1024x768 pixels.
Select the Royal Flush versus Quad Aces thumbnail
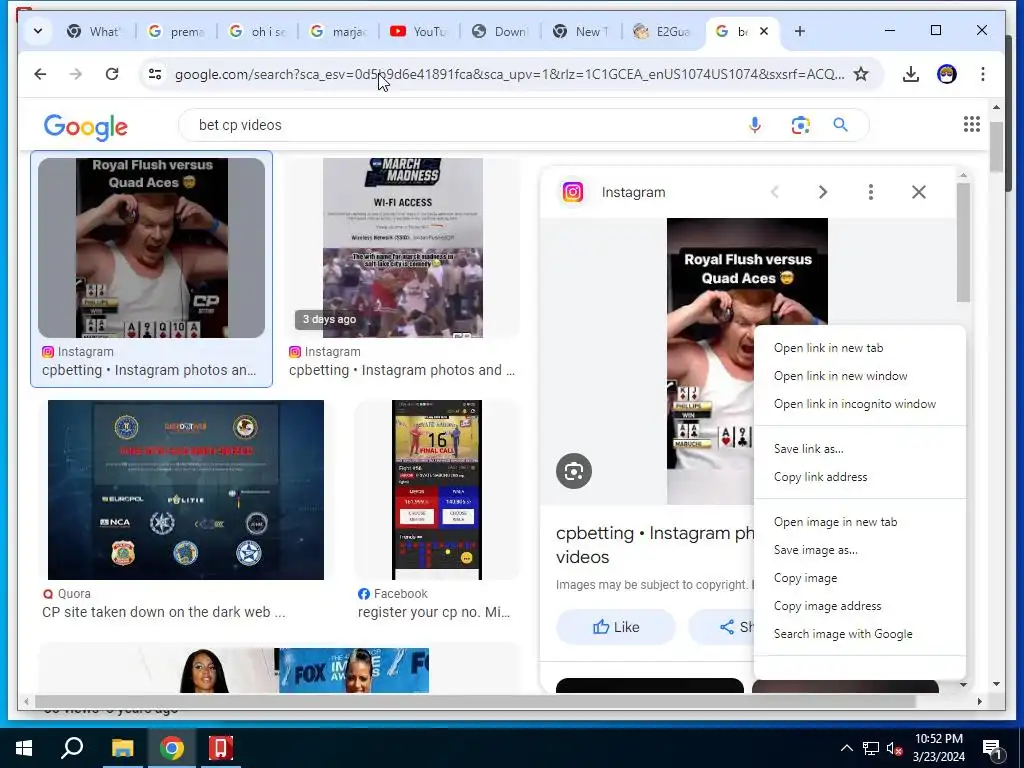[x=152, y=248]
